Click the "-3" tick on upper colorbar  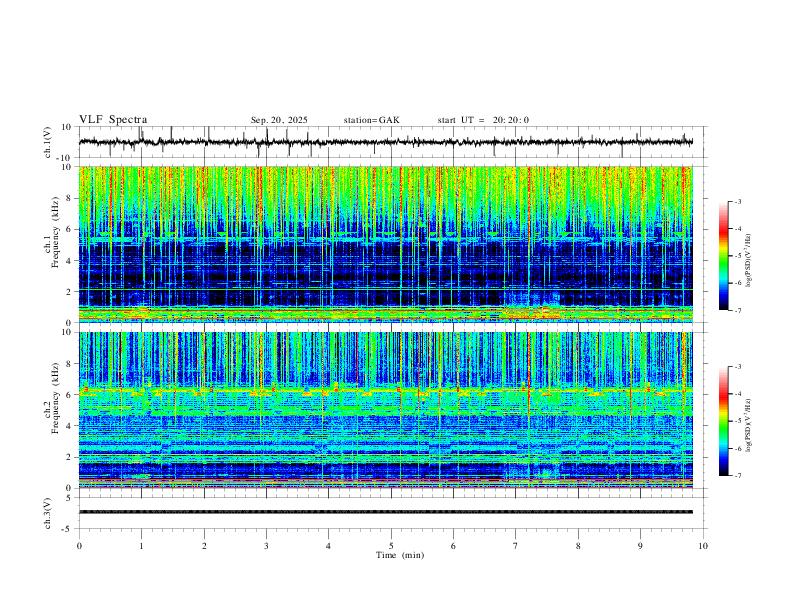click(737, 201)
